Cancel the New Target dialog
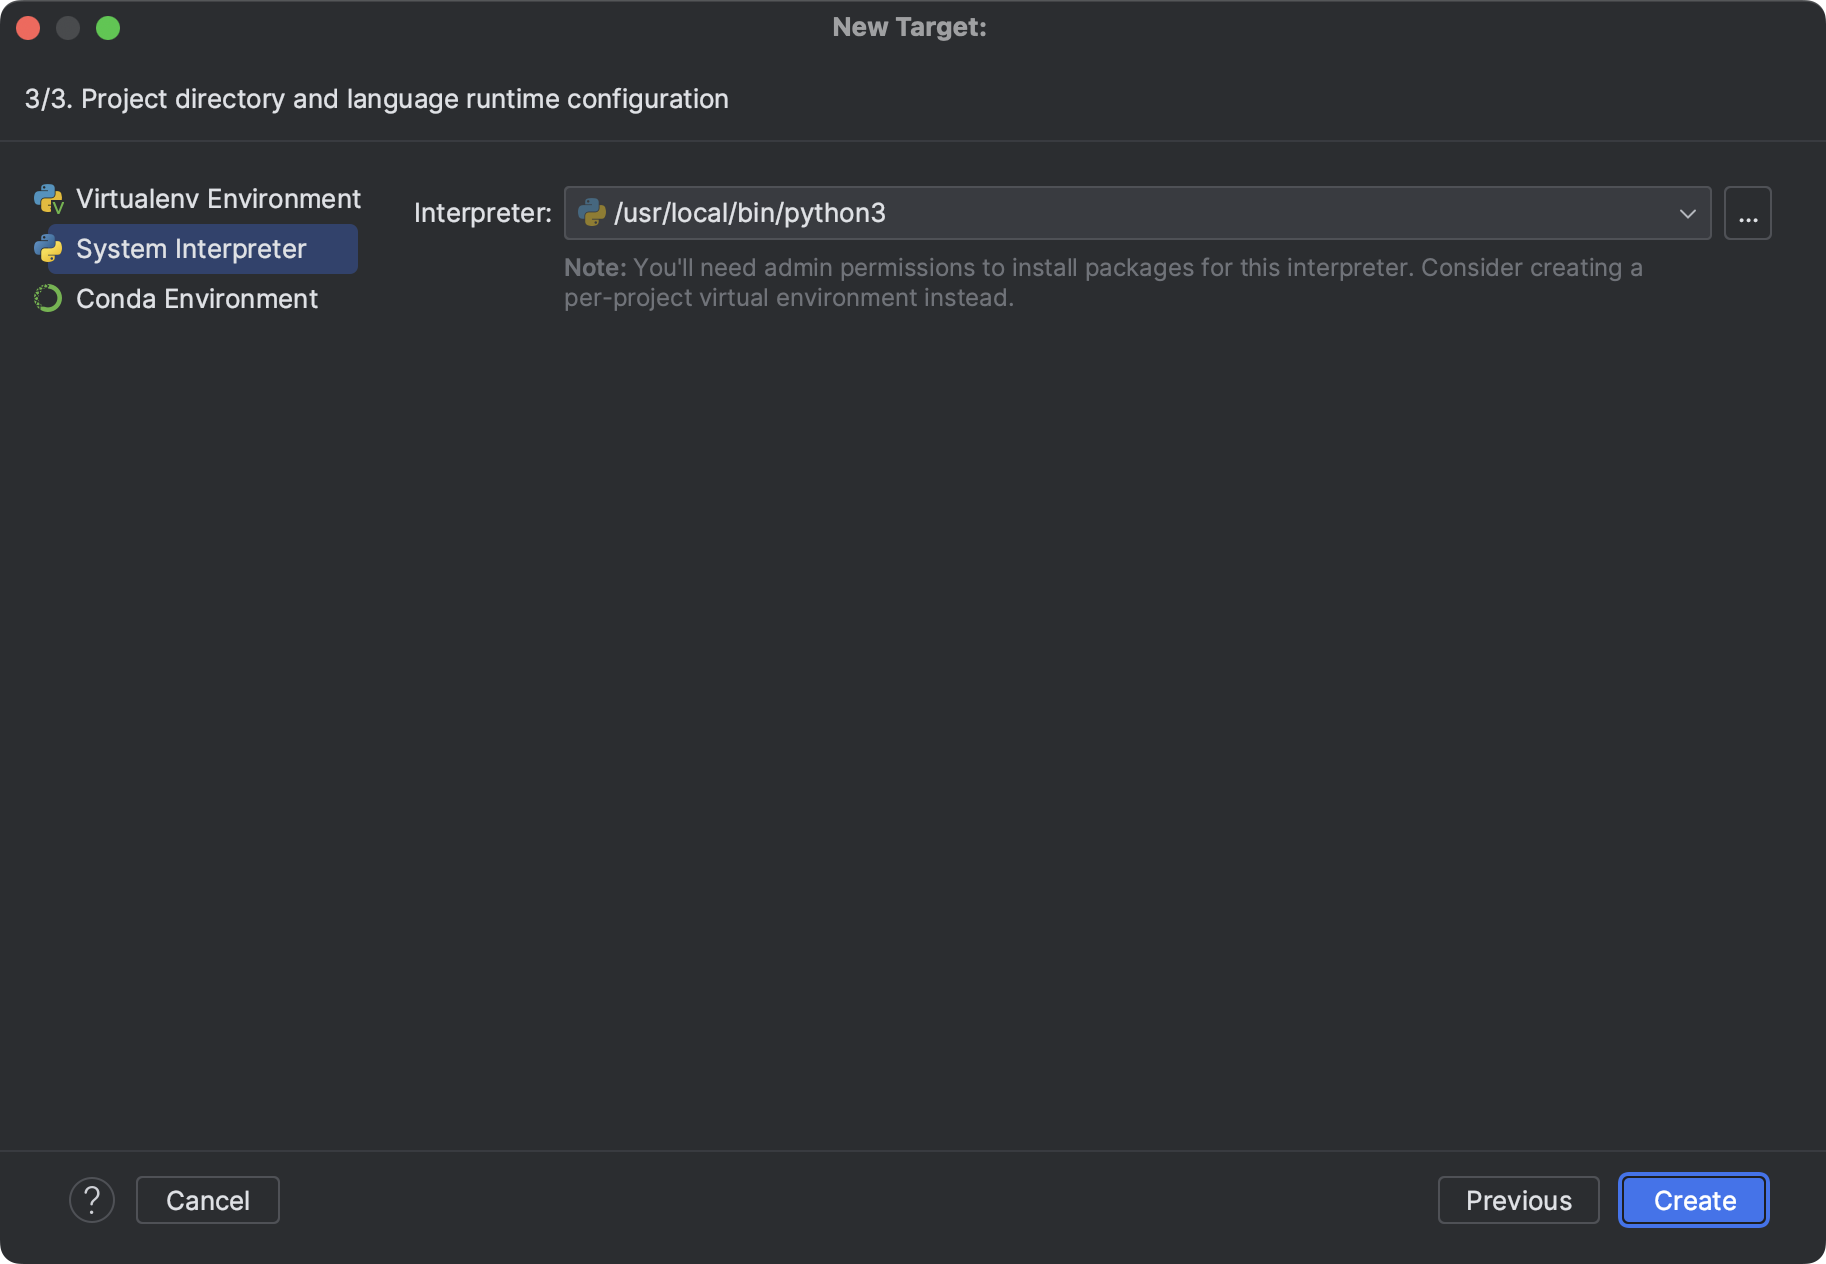1826x1264 pixels. click(207, 1199)
